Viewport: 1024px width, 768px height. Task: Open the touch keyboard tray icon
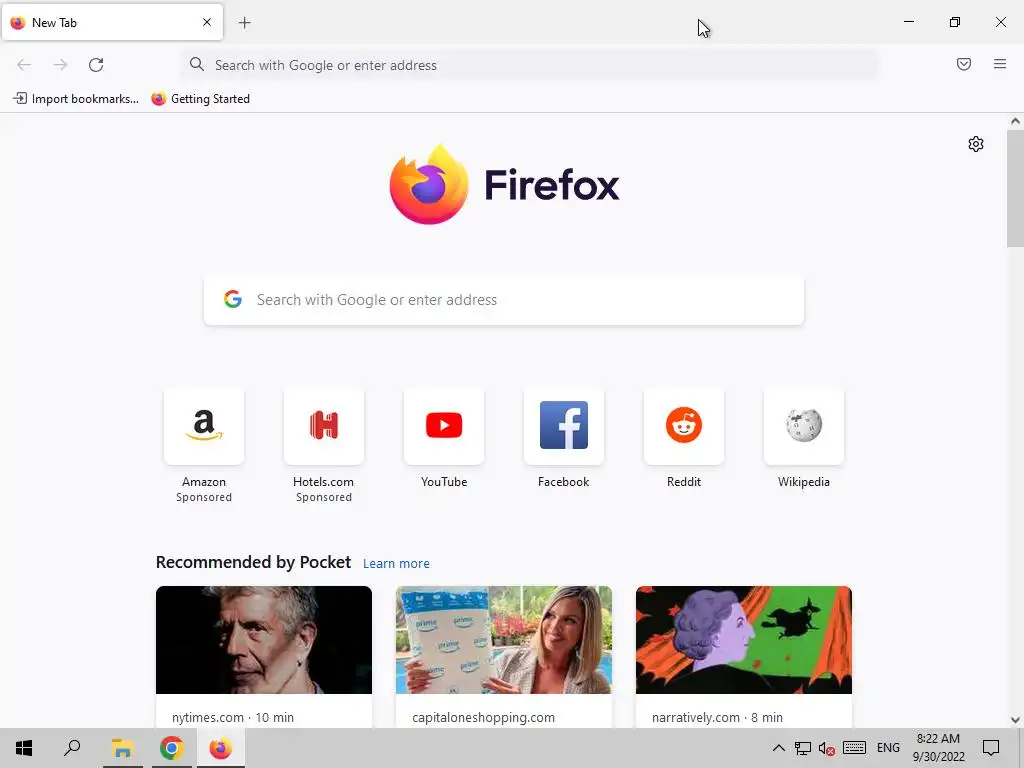[854, 748]
